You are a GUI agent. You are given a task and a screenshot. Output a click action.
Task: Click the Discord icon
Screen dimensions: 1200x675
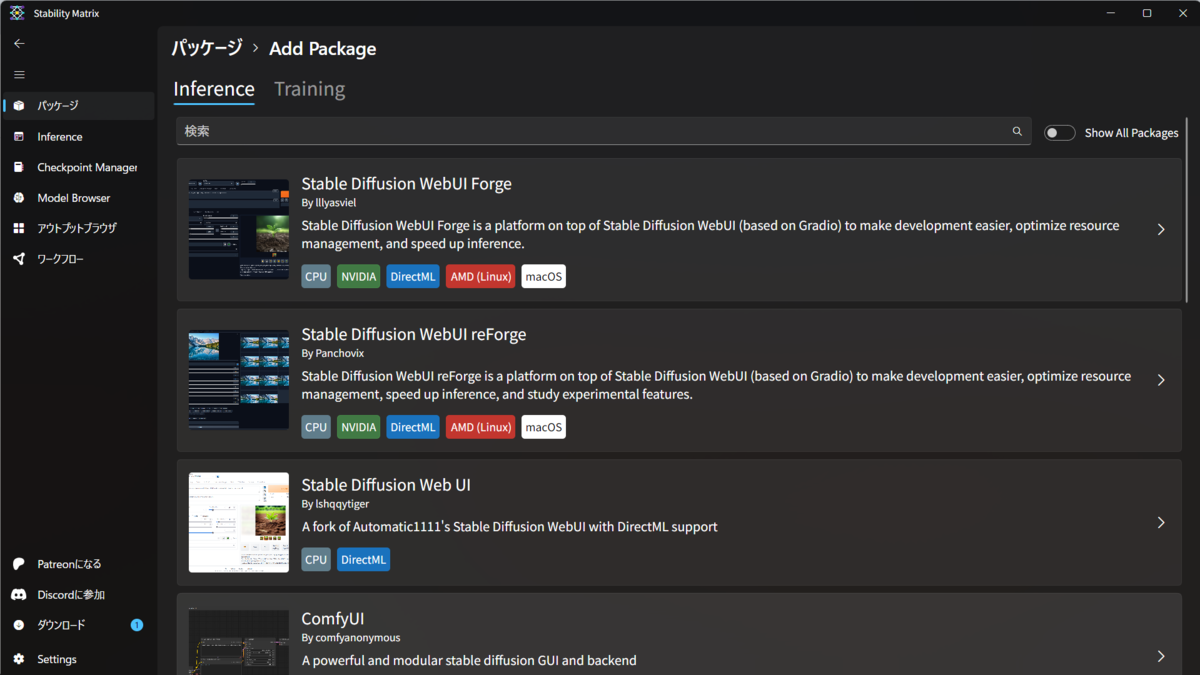point(19,595)
